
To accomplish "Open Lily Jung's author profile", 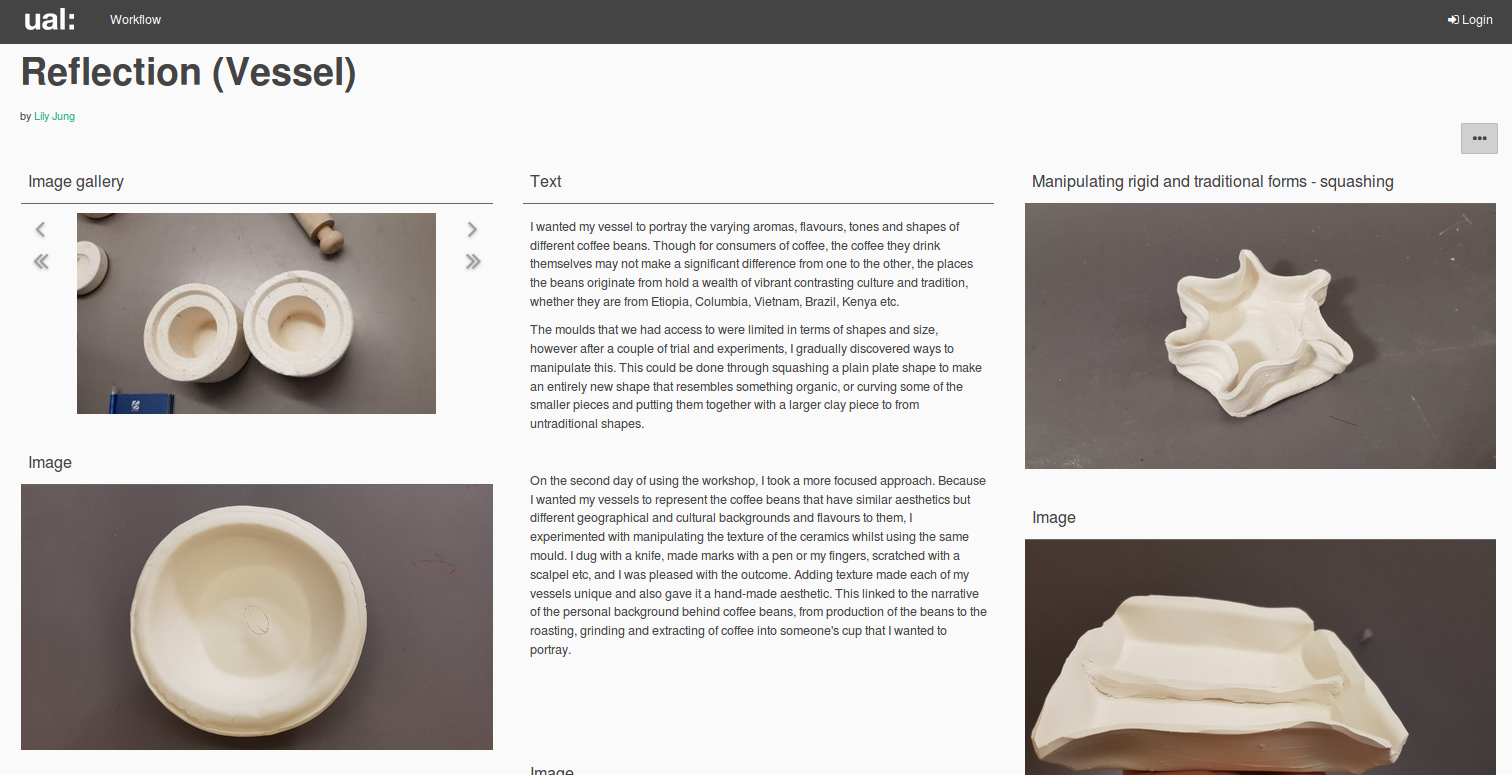I will (x=54, y=116).
